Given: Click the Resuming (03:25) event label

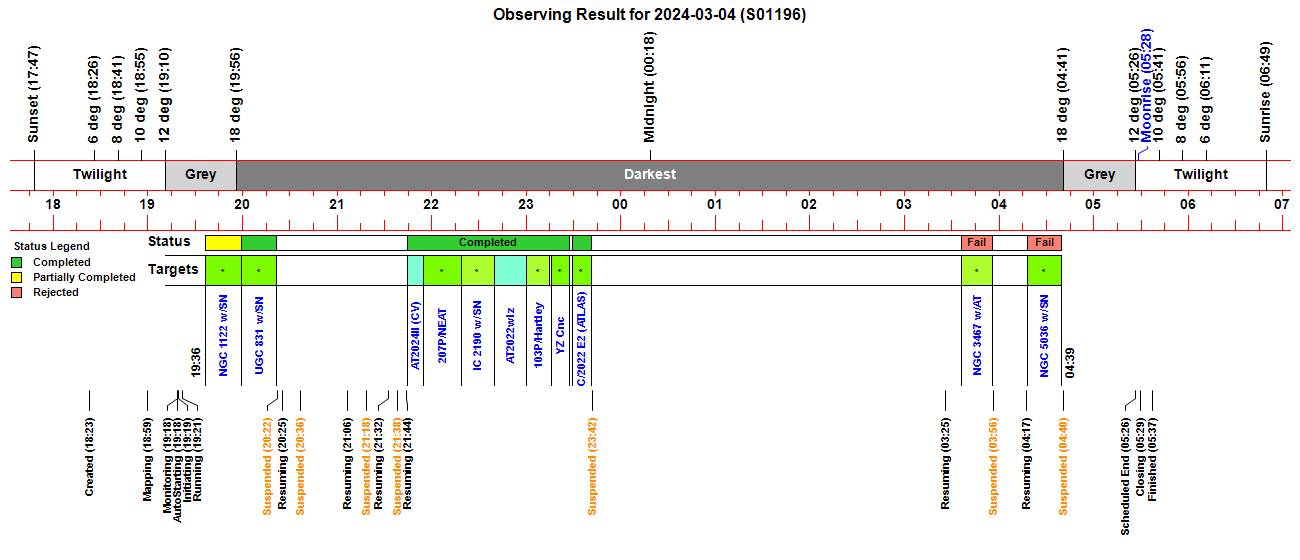Looking at the screenshot, I should pos(946,464).
